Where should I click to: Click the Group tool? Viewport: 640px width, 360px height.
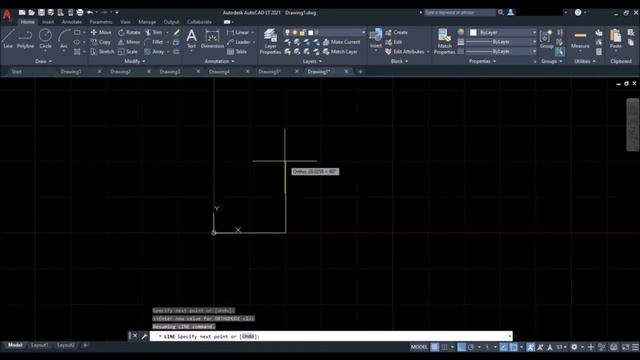click(547, 39)
